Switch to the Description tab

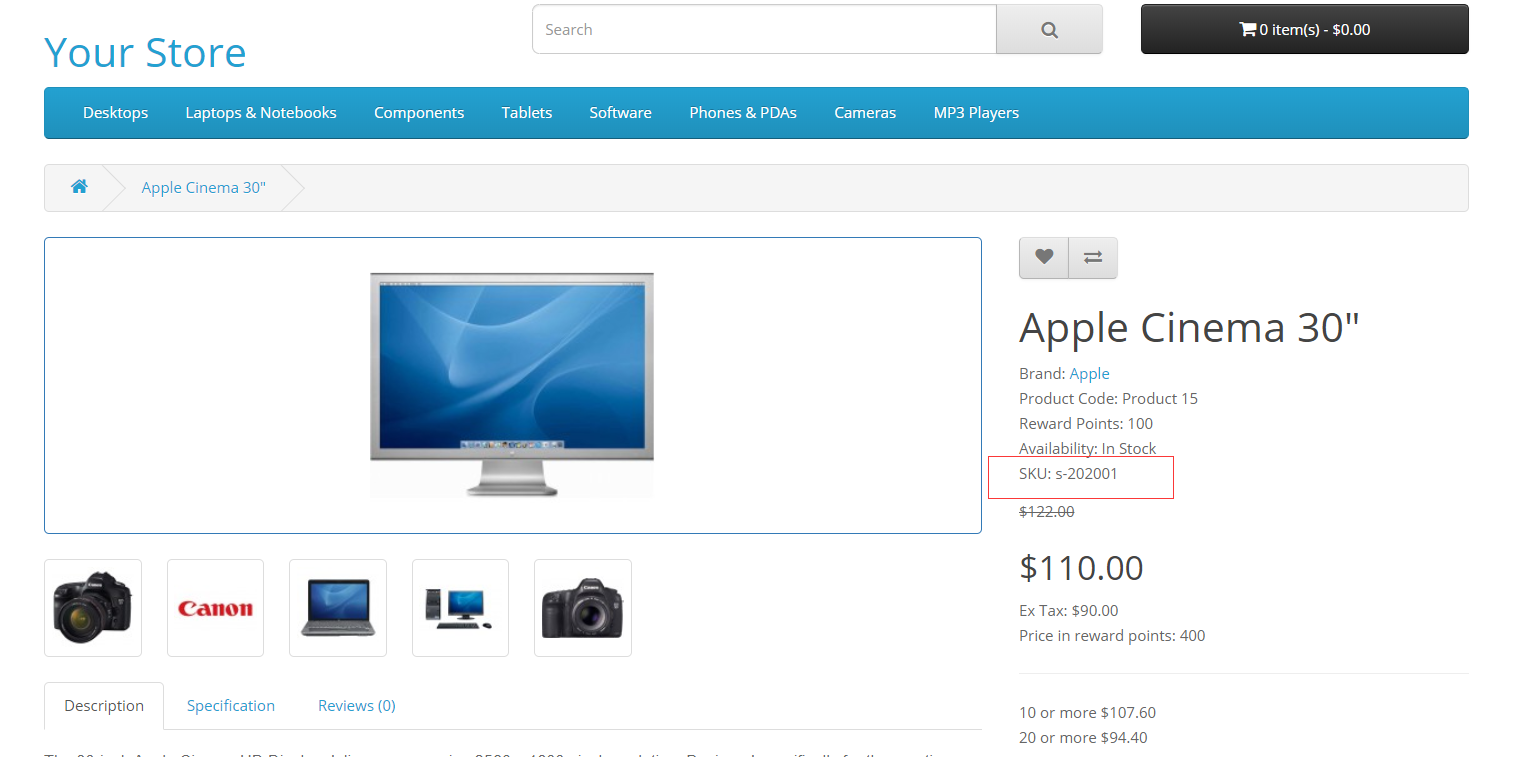(104, 706)
